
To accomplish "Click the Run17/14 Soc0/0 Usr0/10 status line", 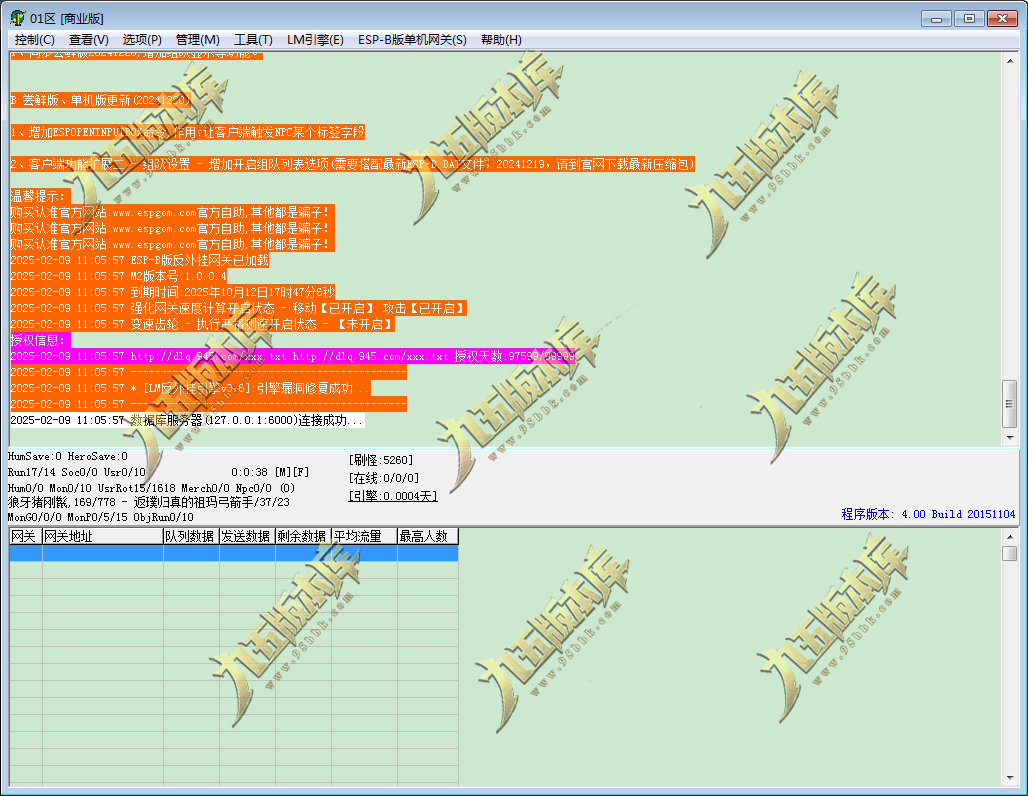I will tap(77, 472).
